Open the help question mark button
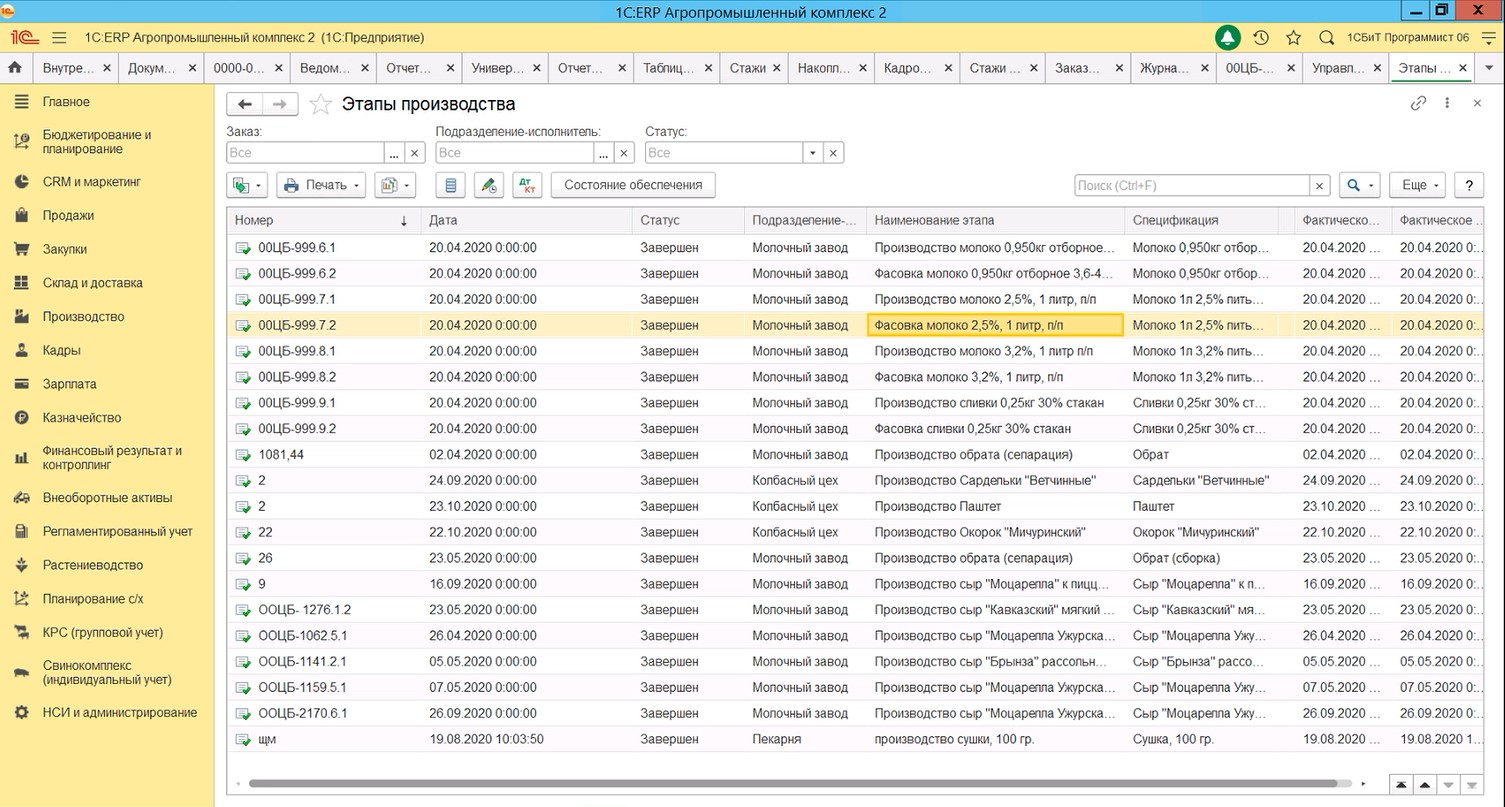The height and width of the screenshot is (807, 1505). tap(1468, 185)
